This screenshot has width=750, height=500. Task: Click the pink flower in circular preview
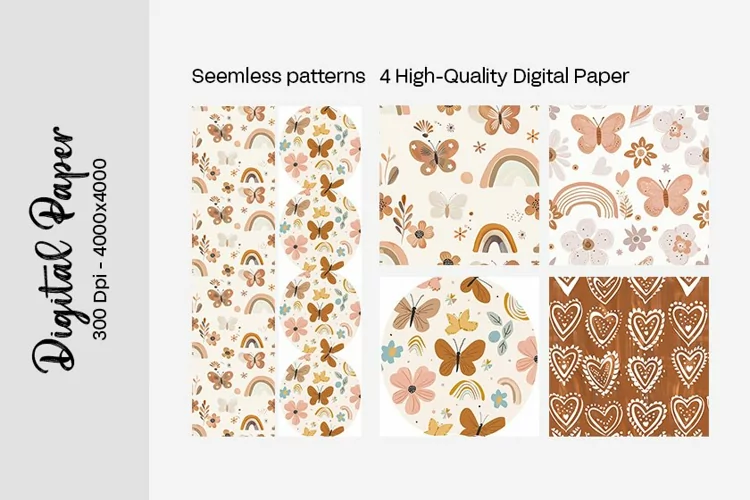tap(412, 387)
